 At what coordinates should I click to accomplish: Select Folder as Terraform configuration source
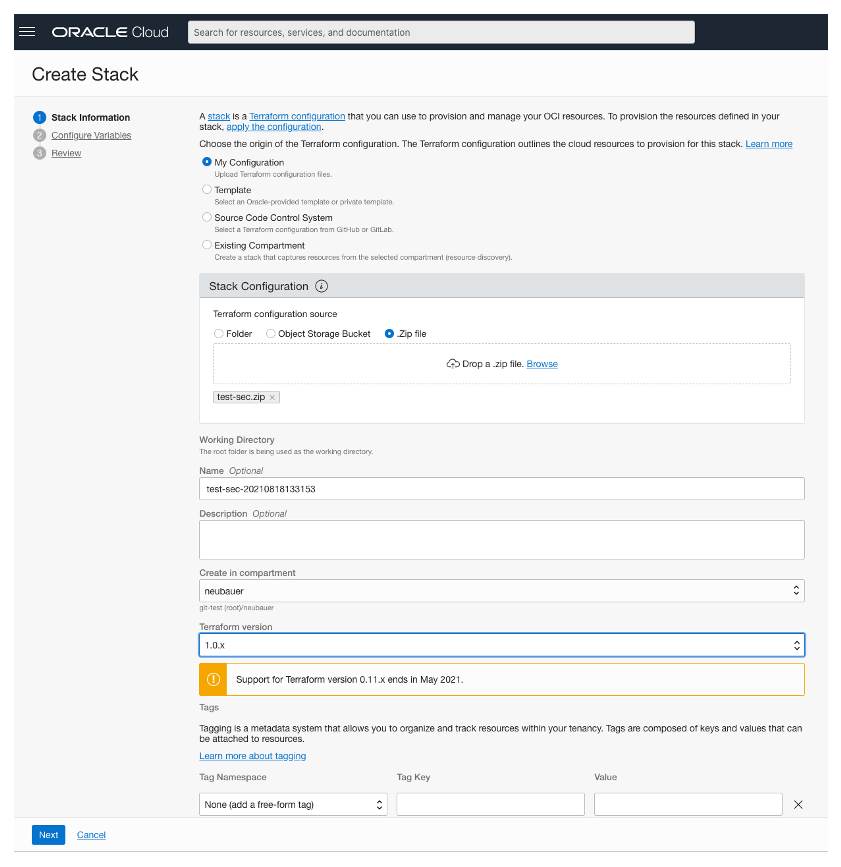[219, 334]
